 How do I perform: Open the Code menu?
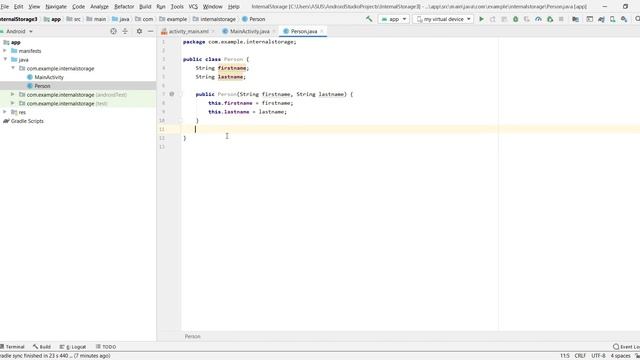coord(78,7)
